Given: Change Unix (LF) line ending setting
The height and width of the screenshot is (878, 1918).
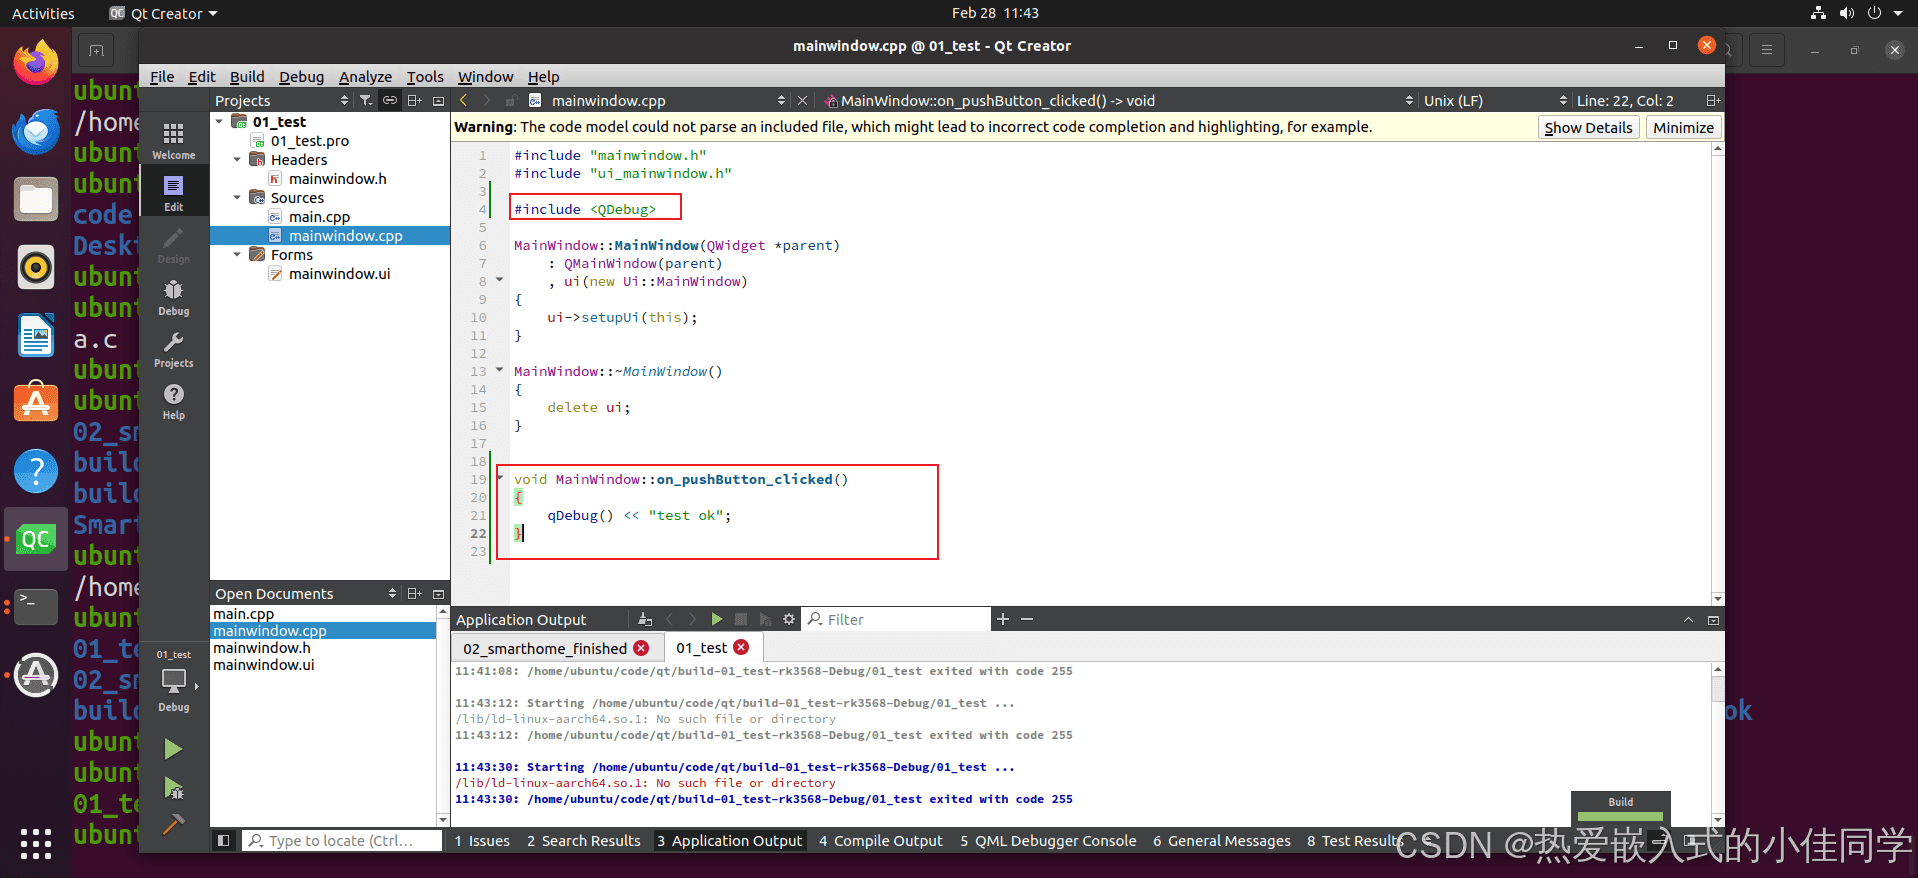Looking at the screenshot, I should pyautogui.click(x=1495, y=101).
